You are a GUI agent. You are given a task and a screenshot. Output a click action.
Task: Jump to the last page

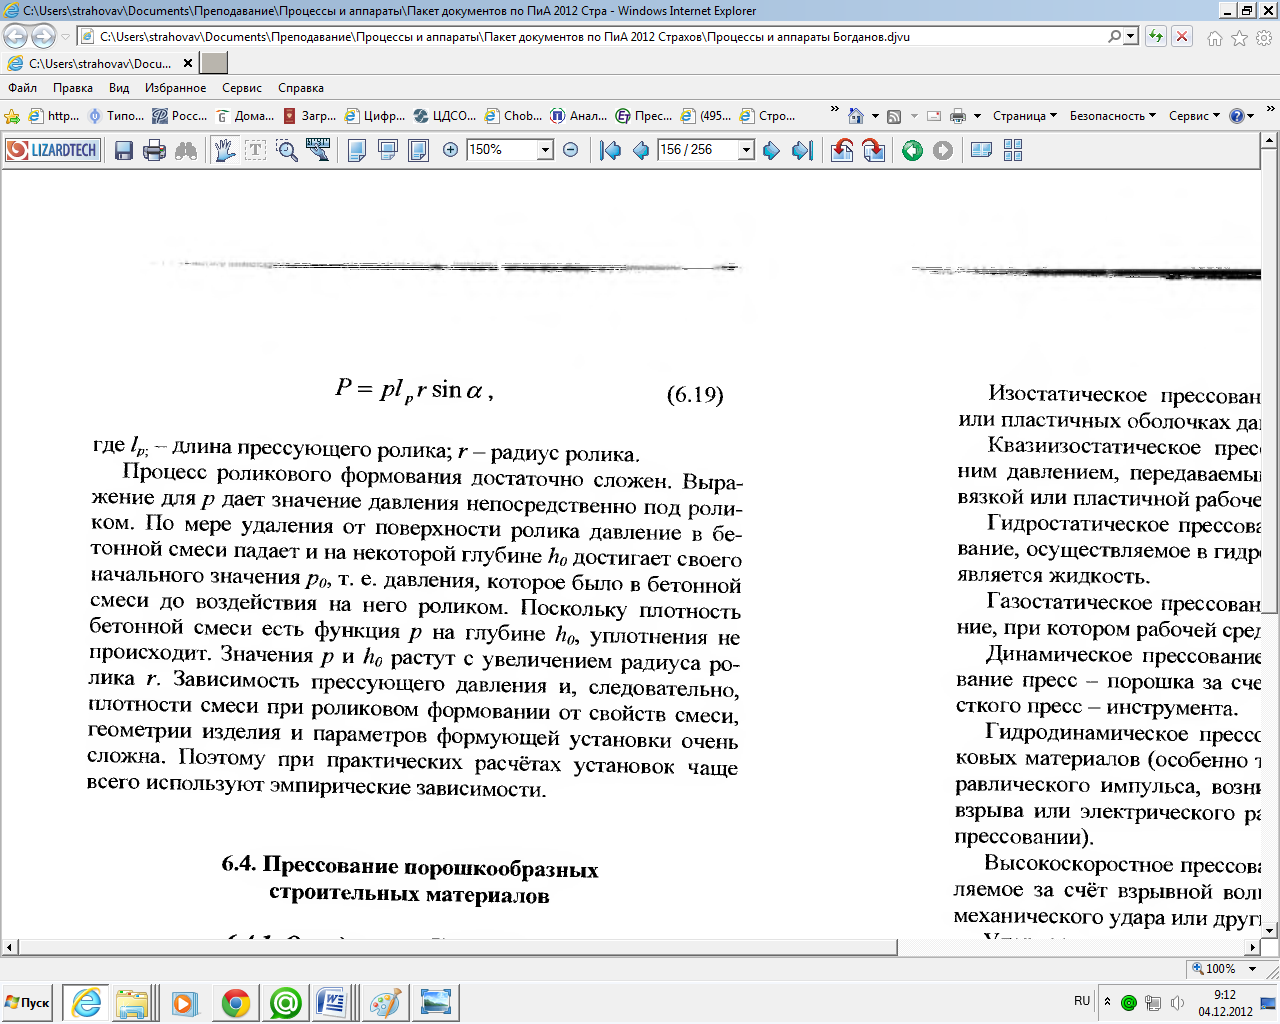click(802, 150)
